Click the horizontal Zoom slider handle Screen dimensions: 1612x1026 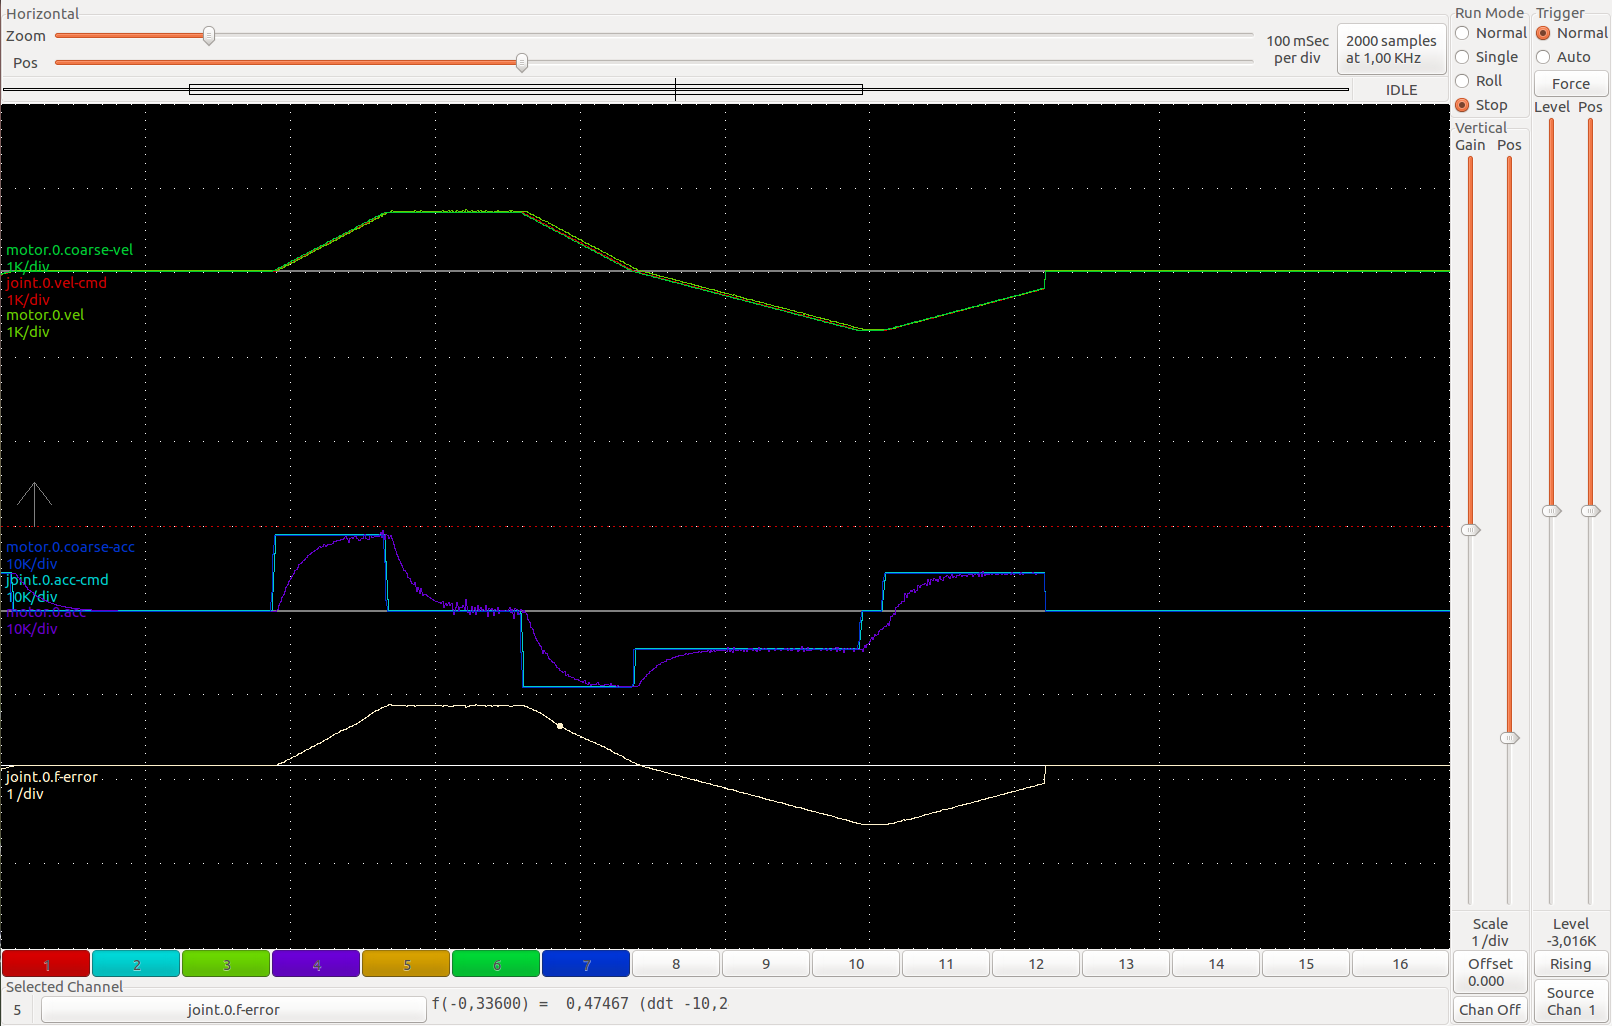coord(209,36)
